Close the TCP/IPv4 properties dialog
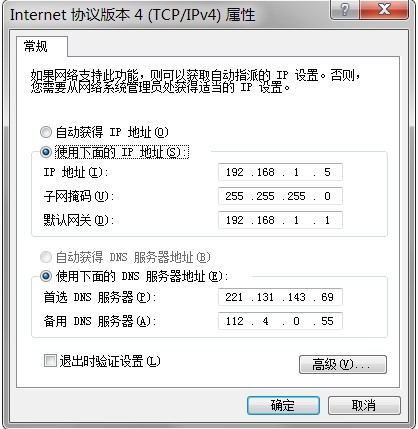Viewport: 418px width, 429px height. (x=384, y=9)
